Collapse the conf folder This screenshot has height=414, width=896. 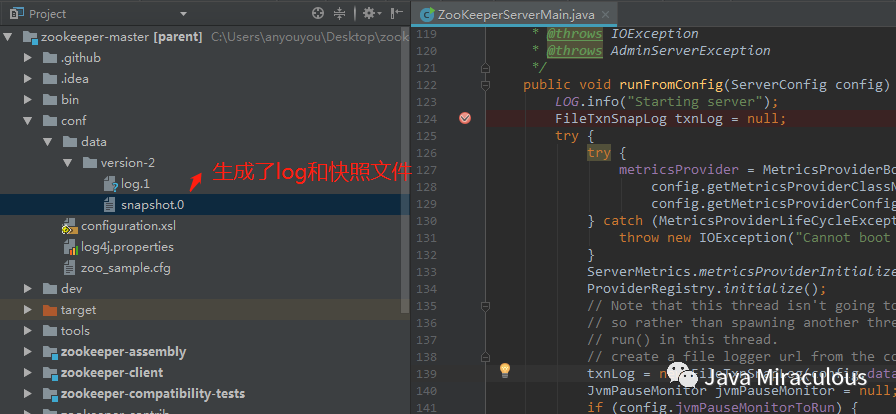tap(27, 121)
